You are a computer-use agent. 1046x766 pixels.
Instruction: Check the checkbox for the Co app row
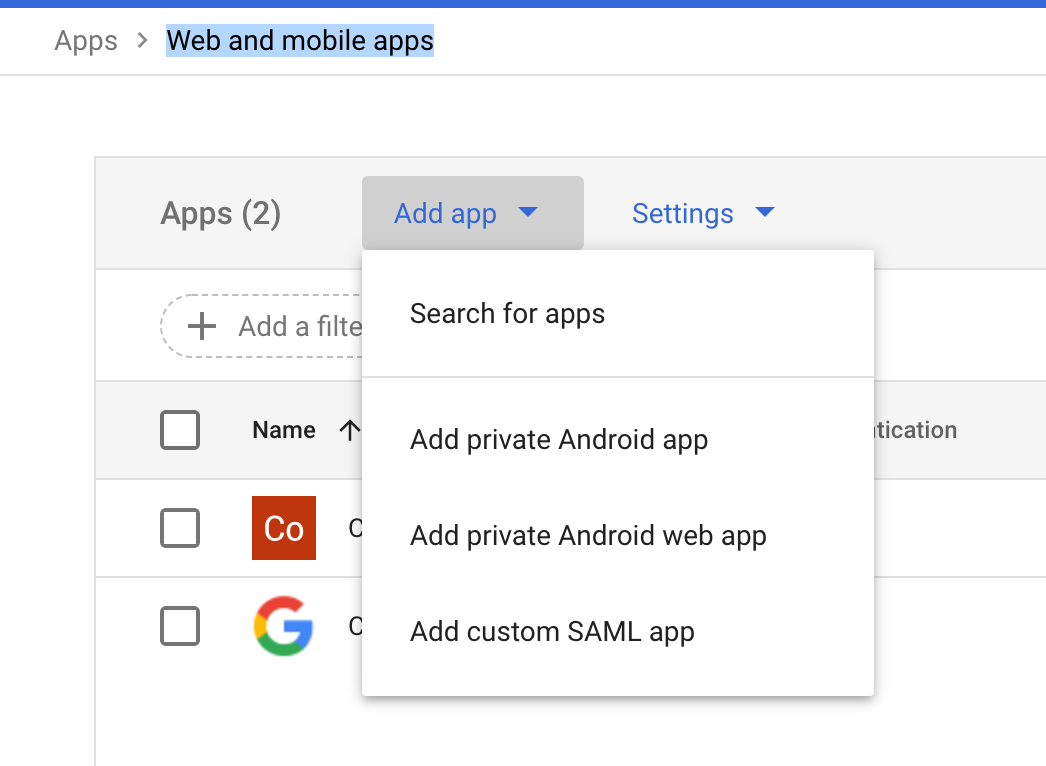(180, 528)
